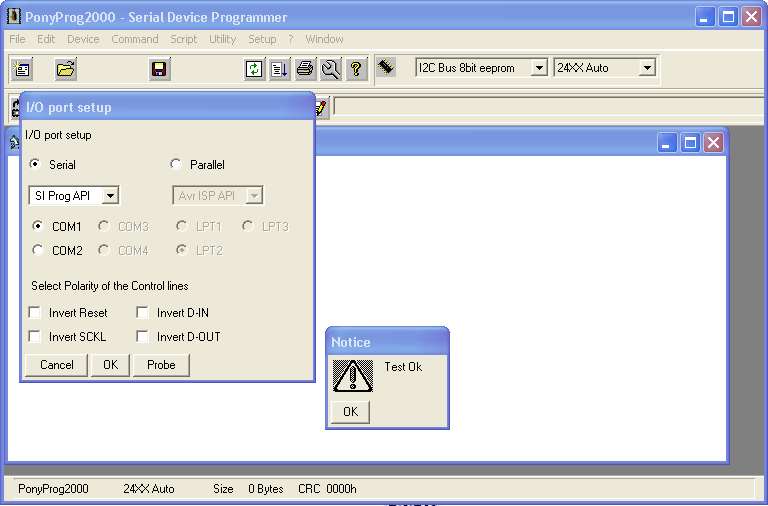Open the I2C Bus 8bit eeprom dropdown
The width and height of the screenshot is (768, 506).
539,68
